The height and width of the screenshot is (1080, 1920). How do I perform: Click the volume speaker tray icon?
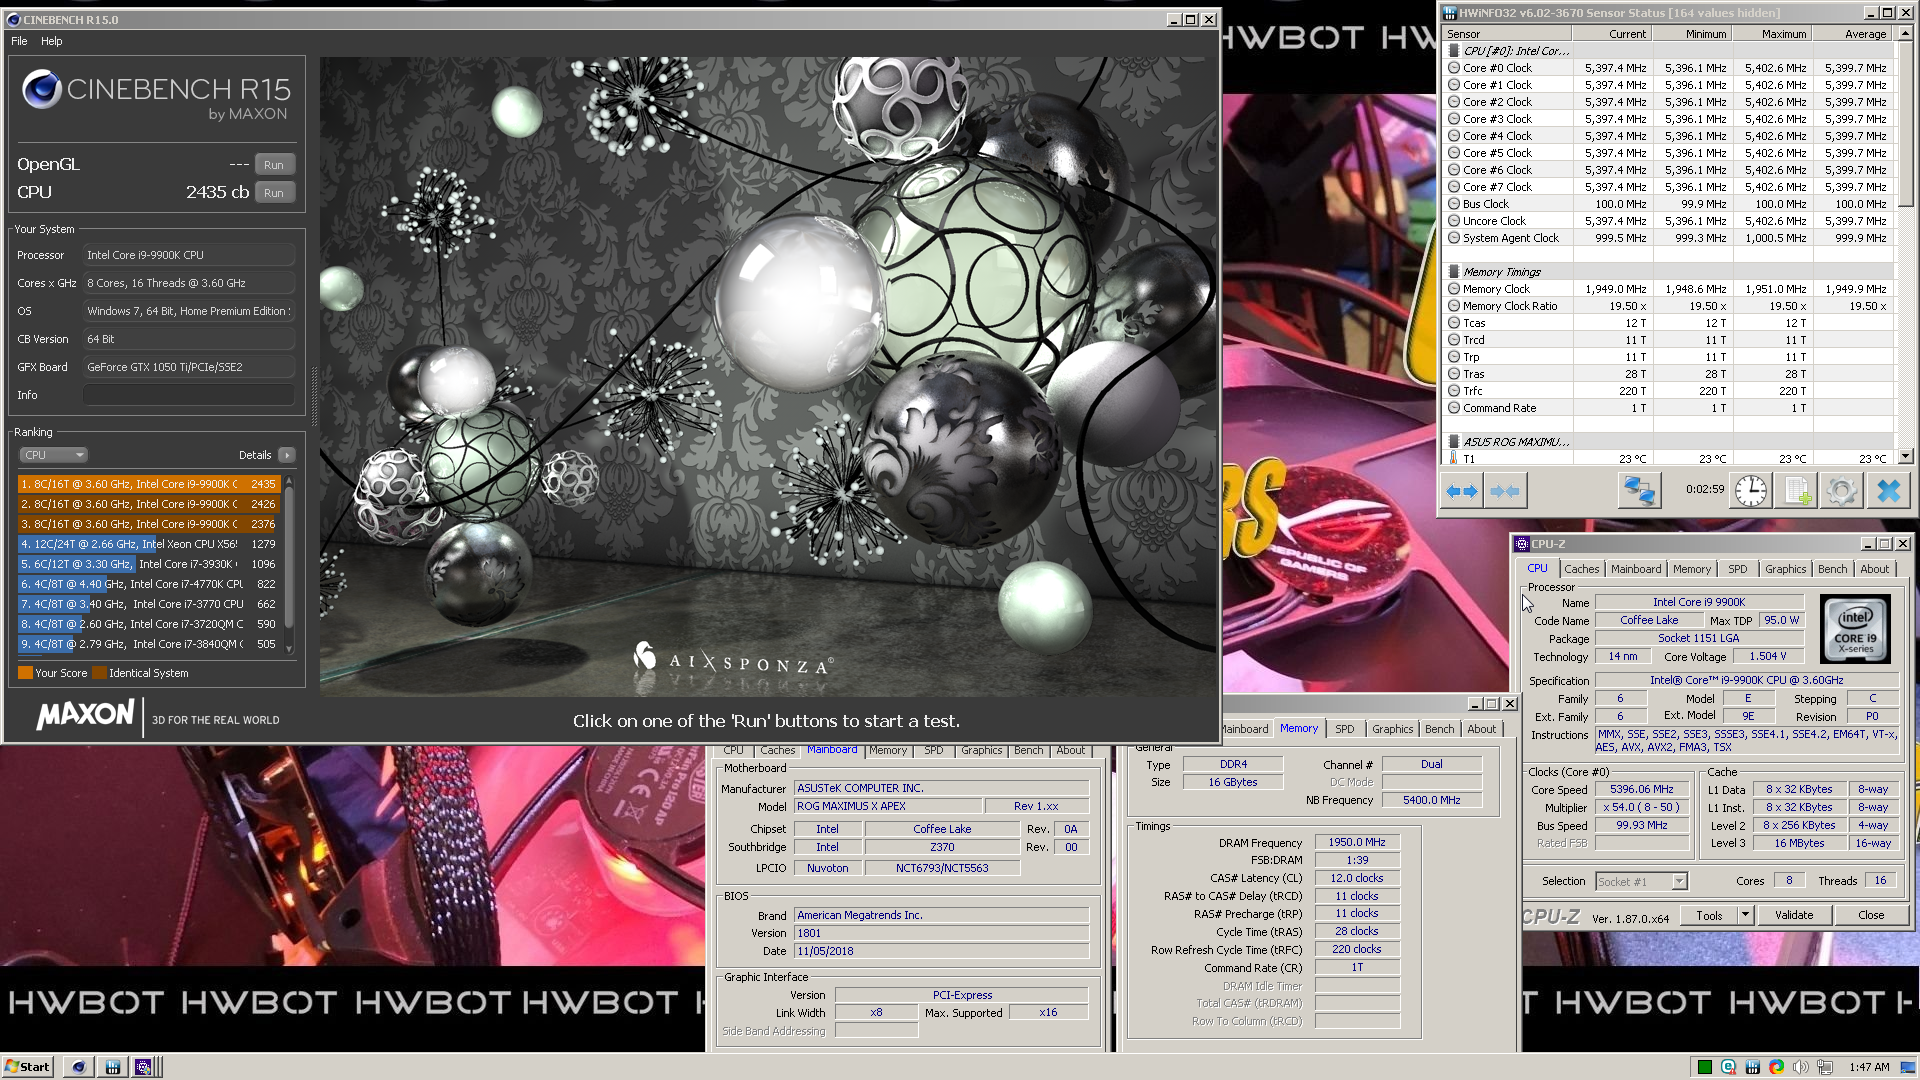(x=1800, y=1067)
